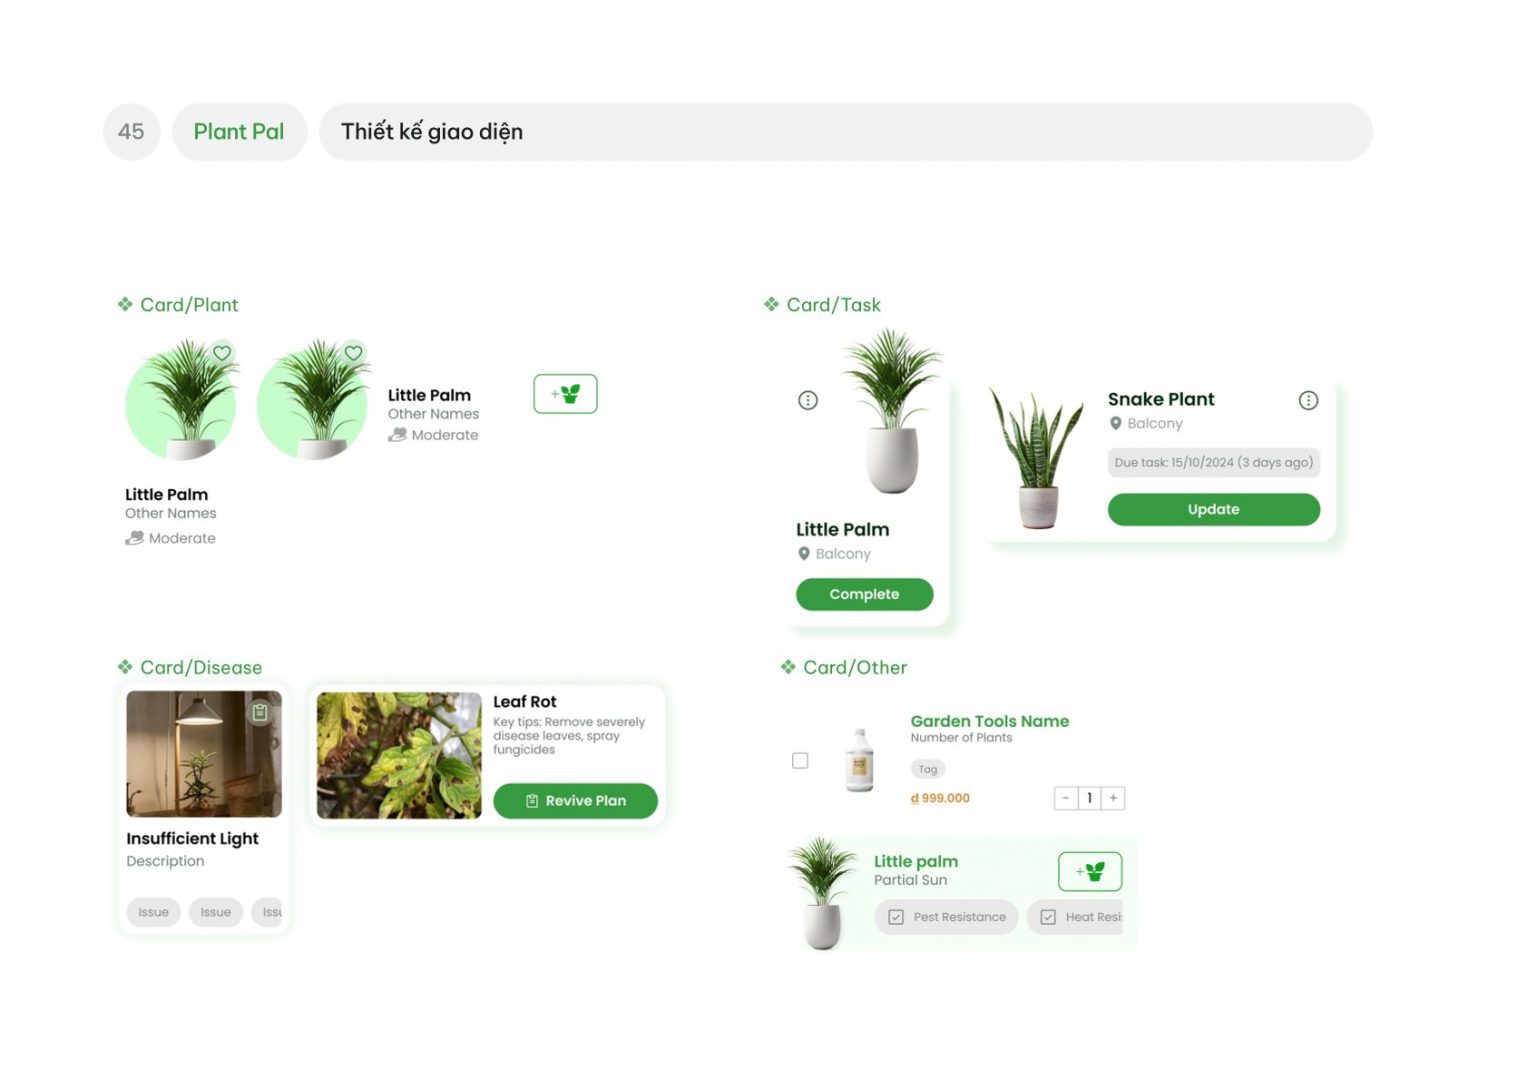
Task: Tick the checkbox beside Garden Tools Name
Action: 800,761
